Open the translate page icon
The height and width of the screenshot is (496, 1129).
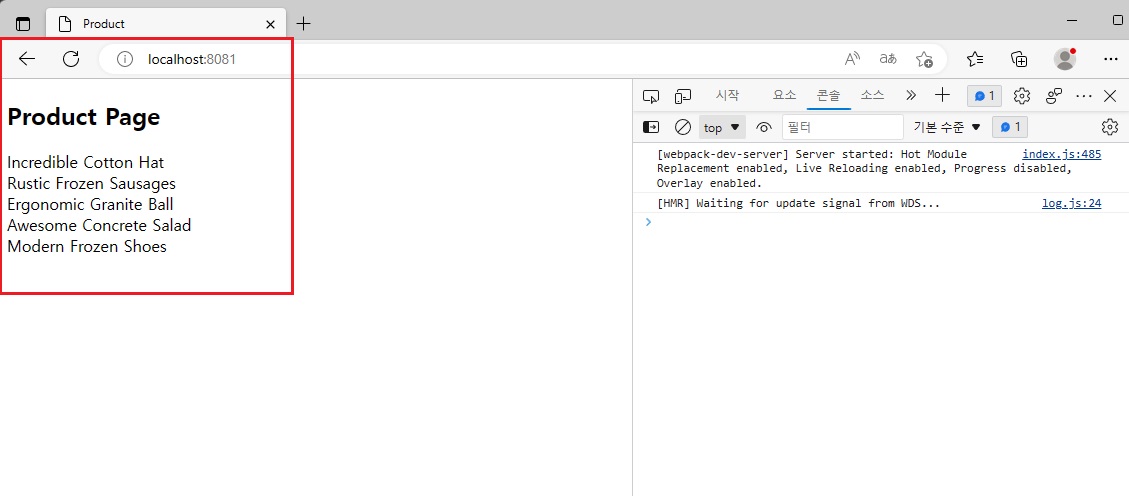(x=889, y=59)
